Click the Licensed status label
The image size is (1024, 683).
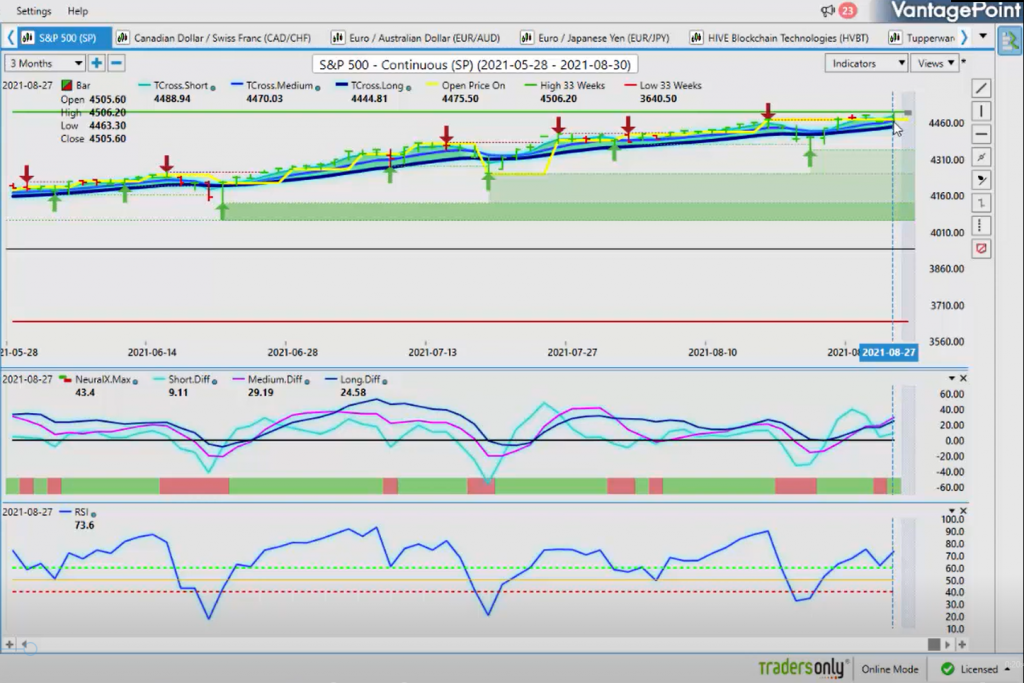coord(979,669)
